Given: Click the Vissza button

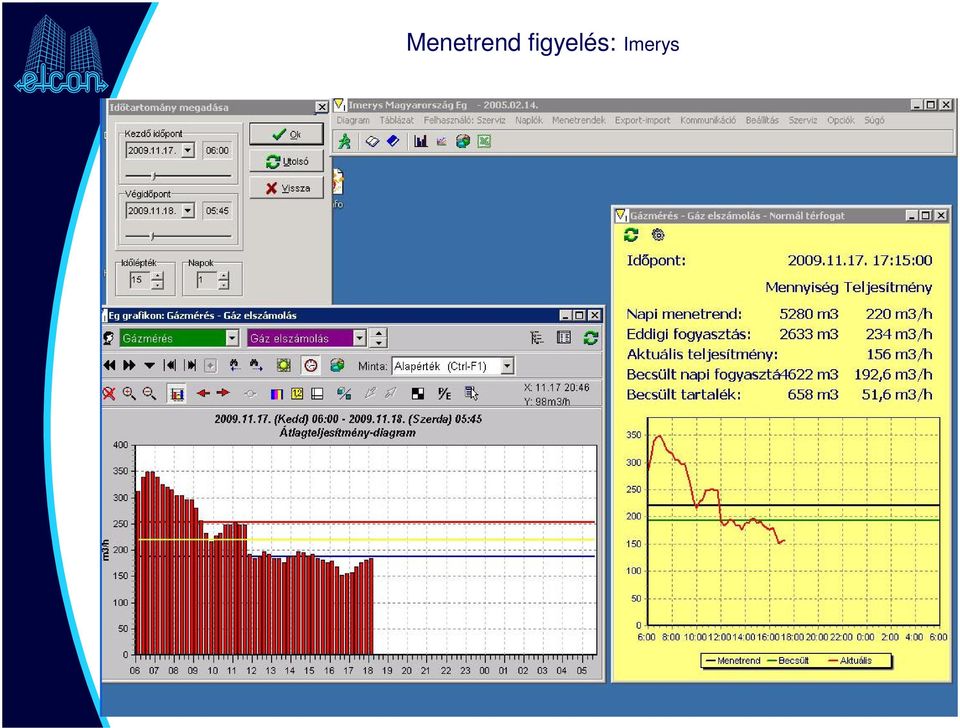Looking at the screenshot, I should pyautogui.click(x=286, y=188).
